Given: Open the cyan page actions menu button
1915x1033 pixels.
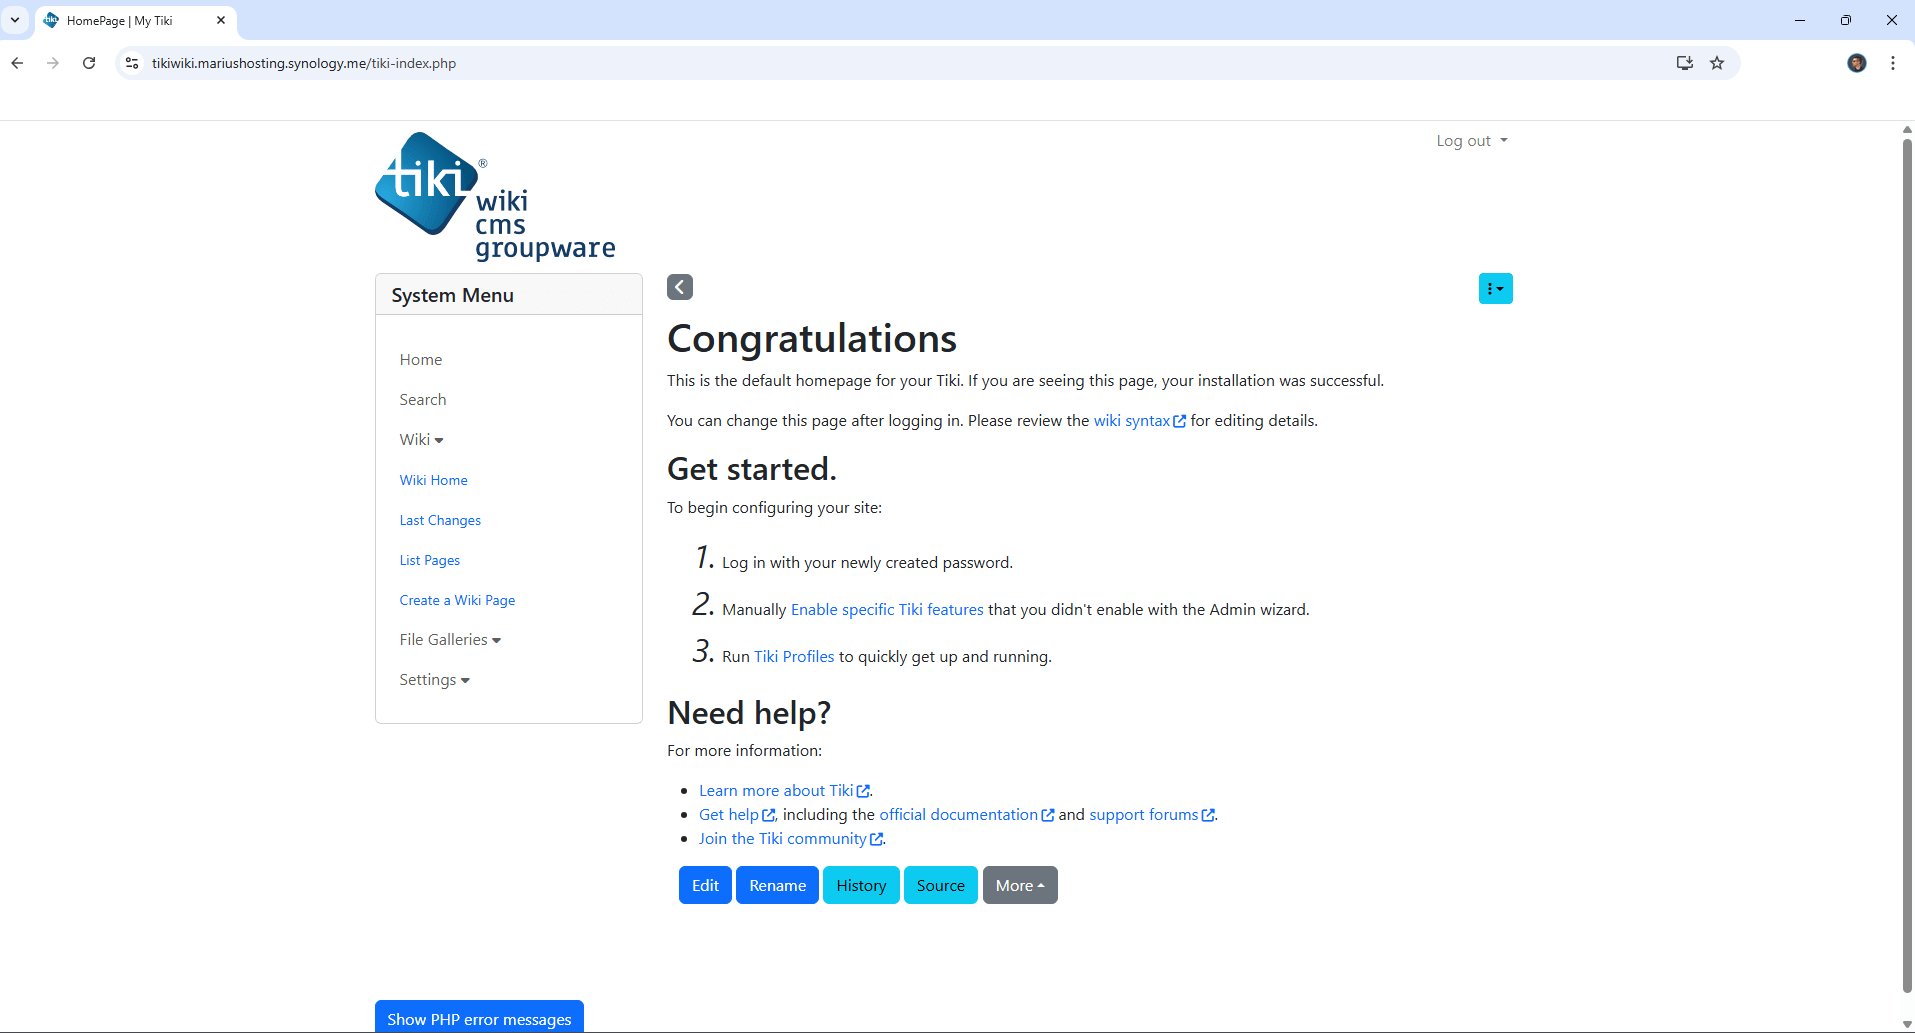Looking at the screenshot, I should 1495,289.
